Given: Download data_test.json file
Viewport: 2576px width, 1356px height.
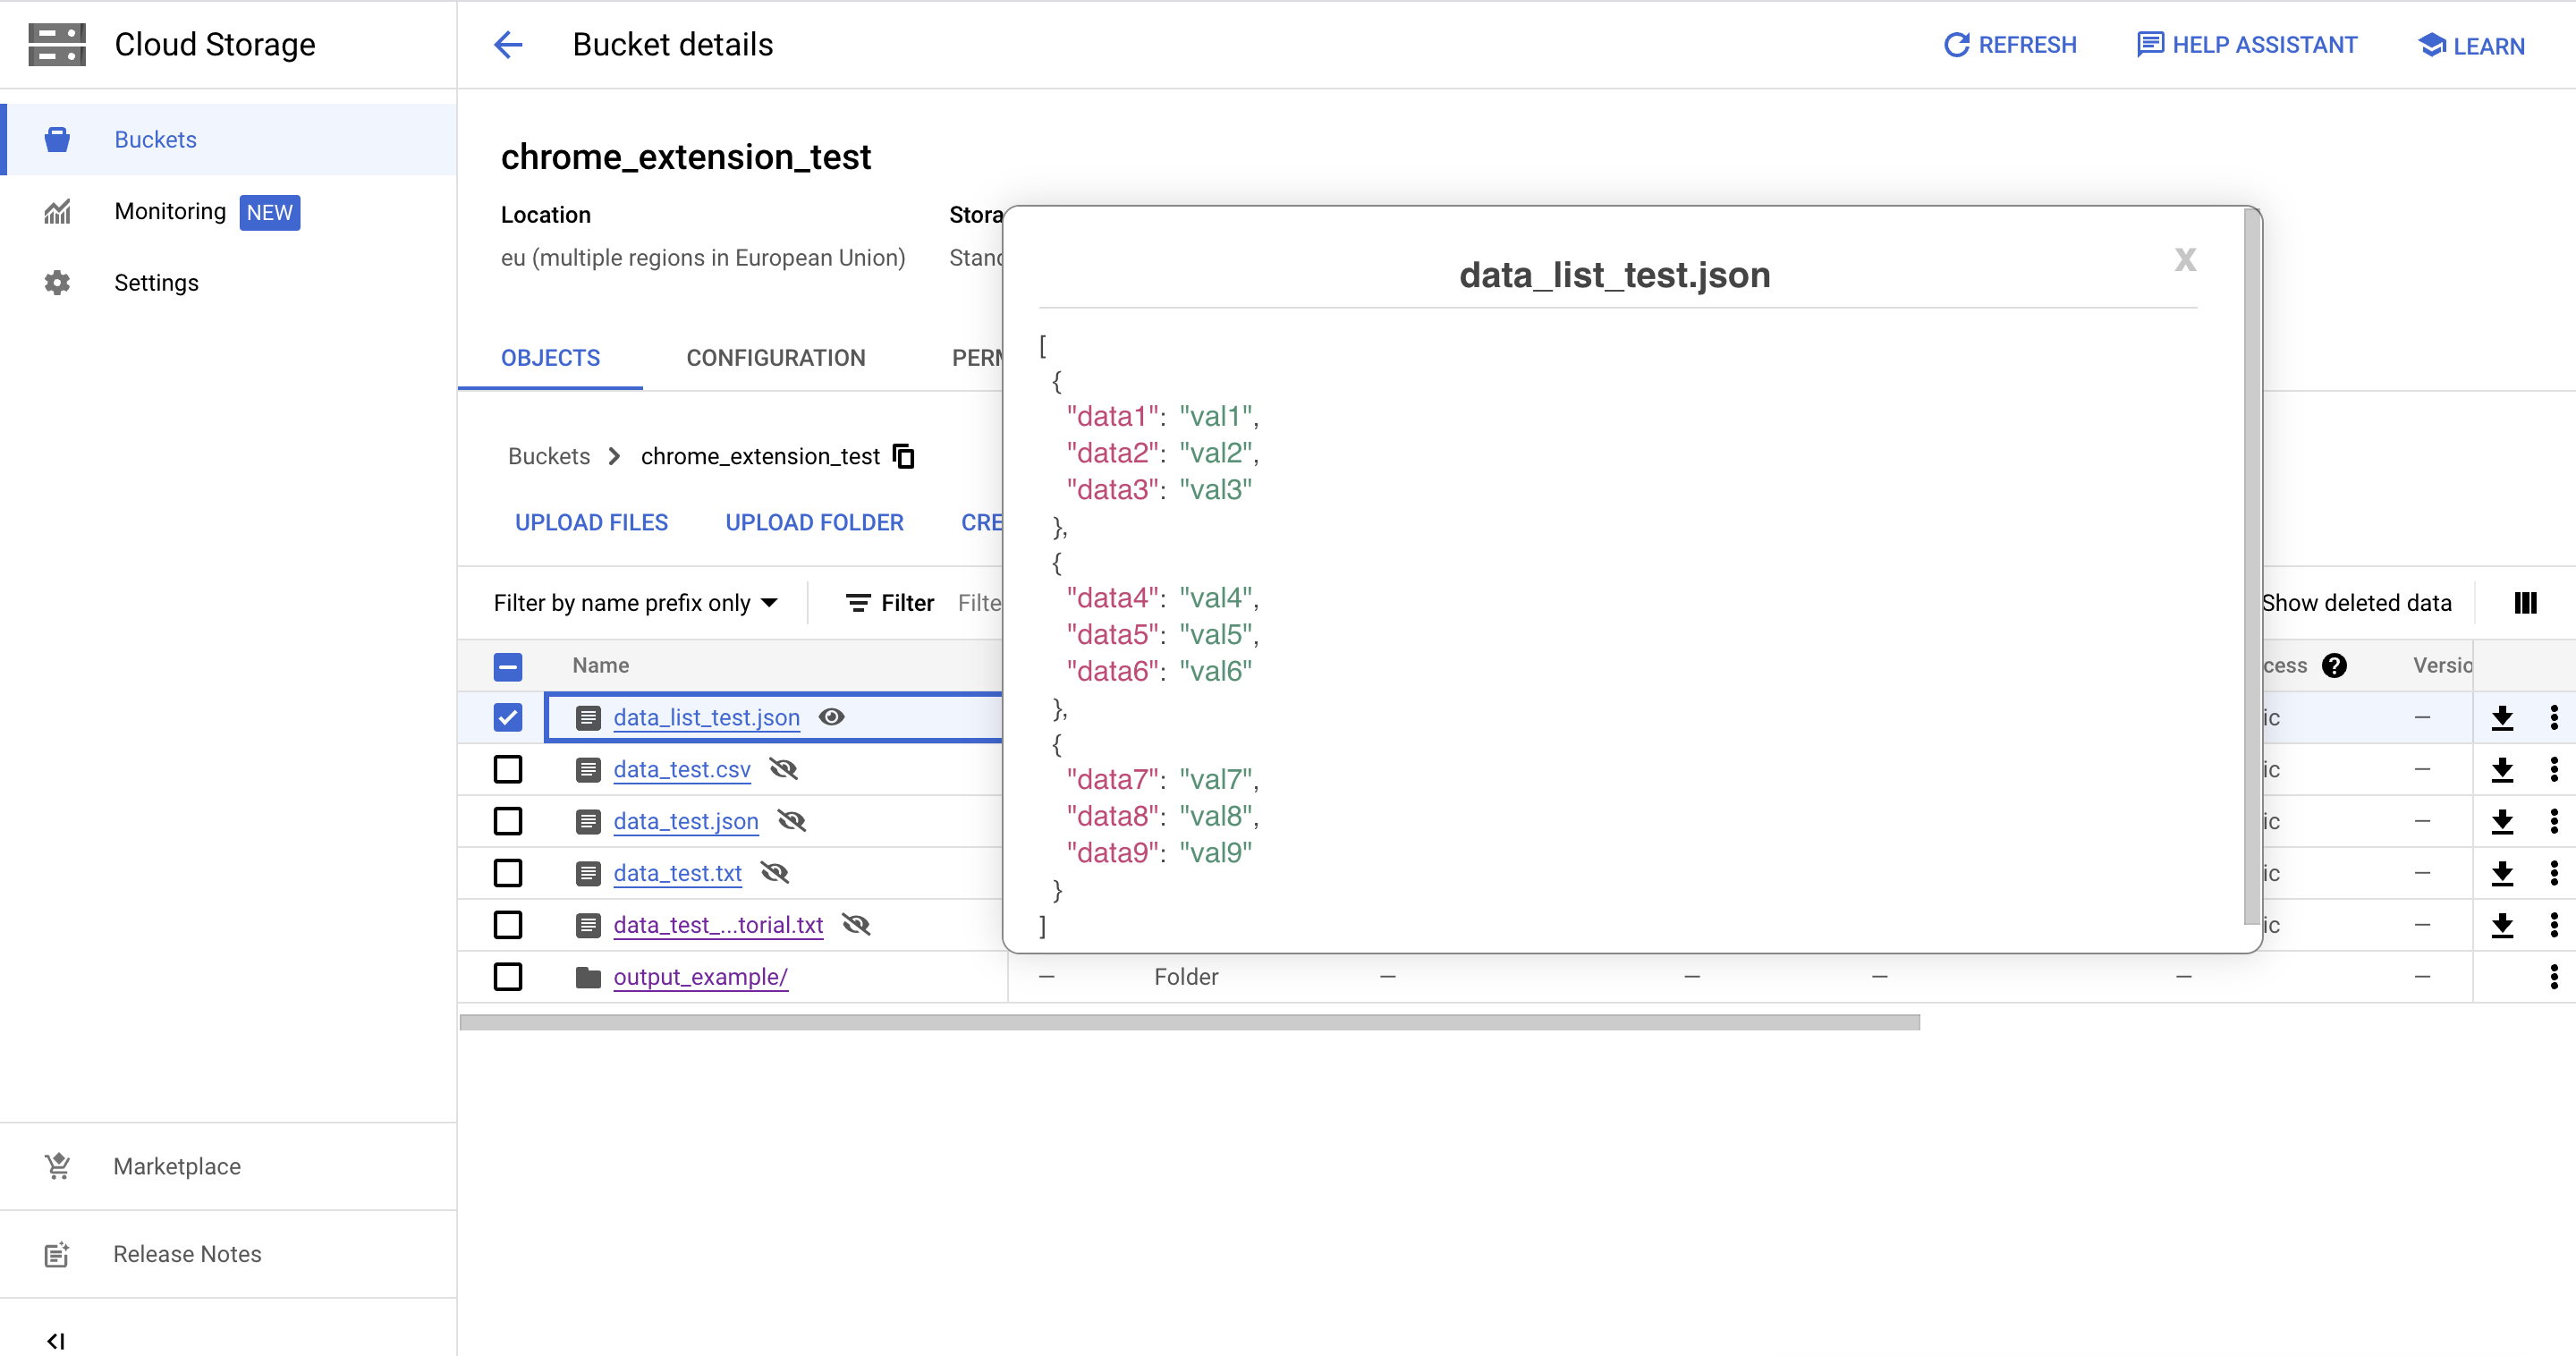Looking at the screenshot, I should point(2502,822).
